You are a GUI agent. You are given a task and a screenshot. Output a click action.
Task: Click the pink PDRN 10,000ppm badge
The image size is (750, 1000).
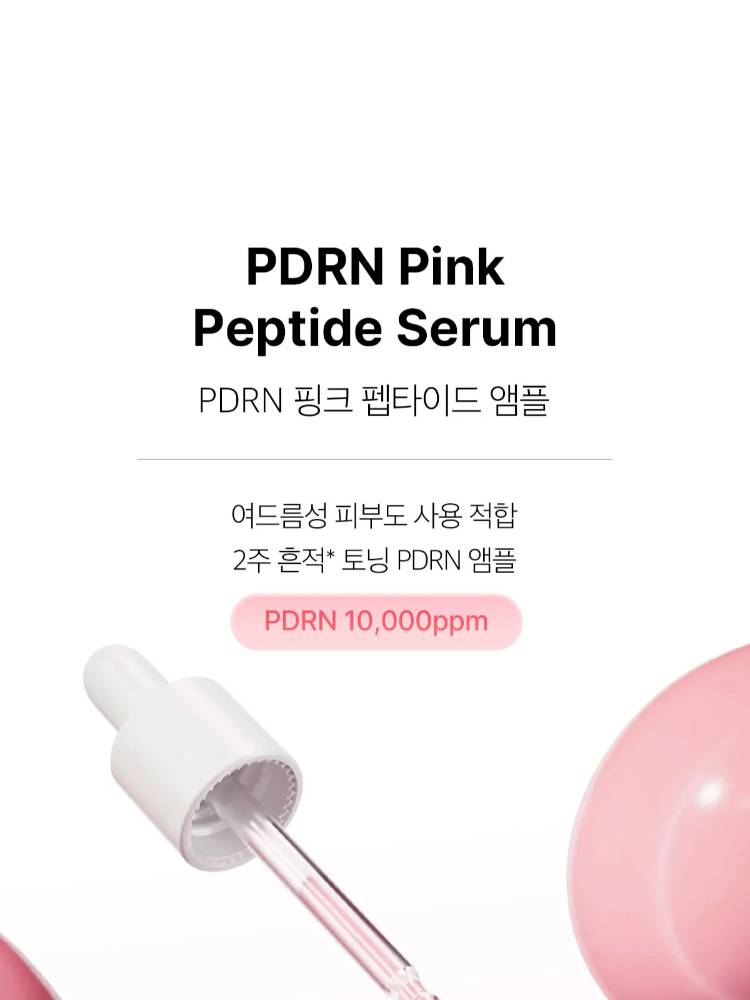376,622
